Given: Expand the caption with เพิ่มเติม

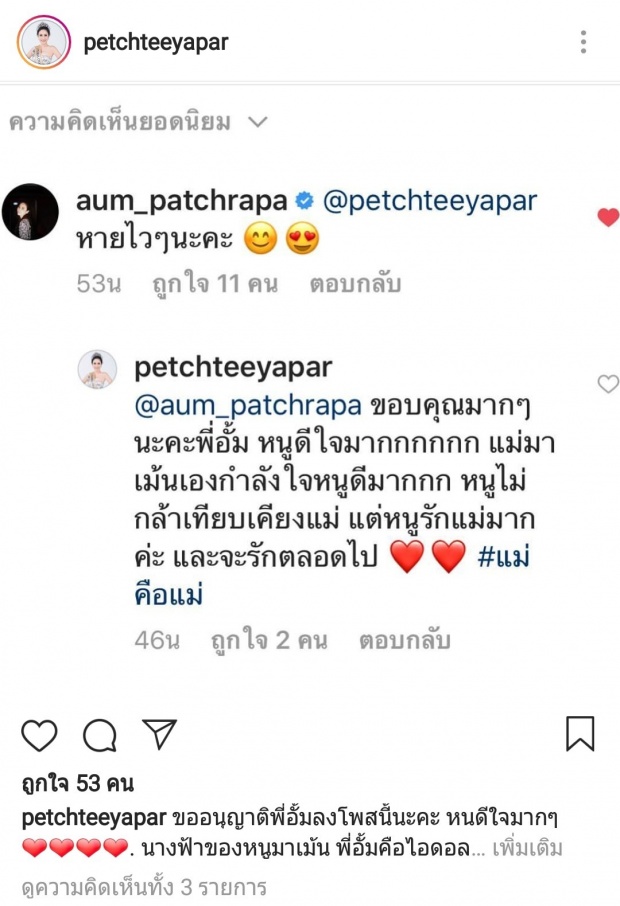Looking at the screenshot, I should pyautogui.click(x=527, y=848).
